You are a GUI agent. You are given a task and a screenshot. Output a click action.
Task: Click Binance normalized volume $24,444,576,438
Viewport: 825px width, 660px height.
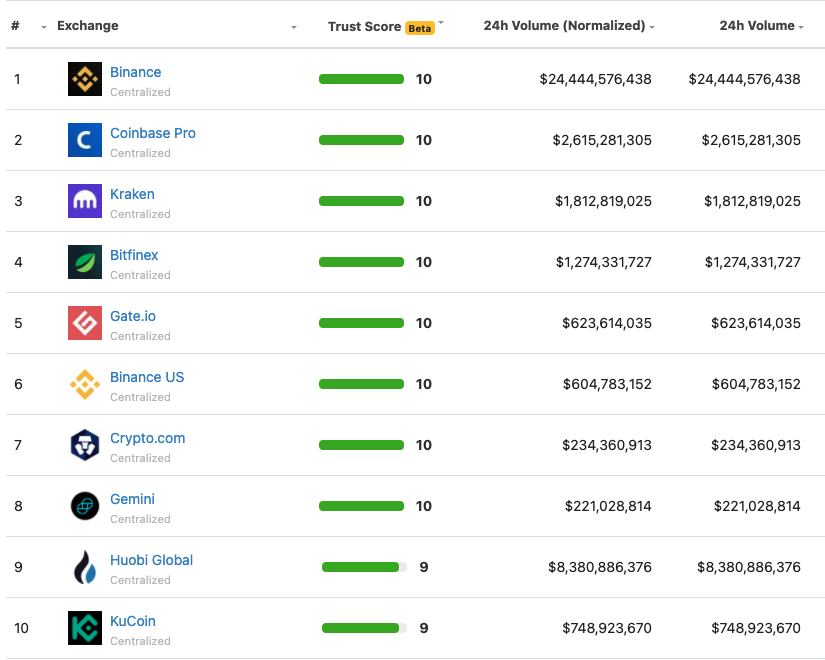[595, 79]
